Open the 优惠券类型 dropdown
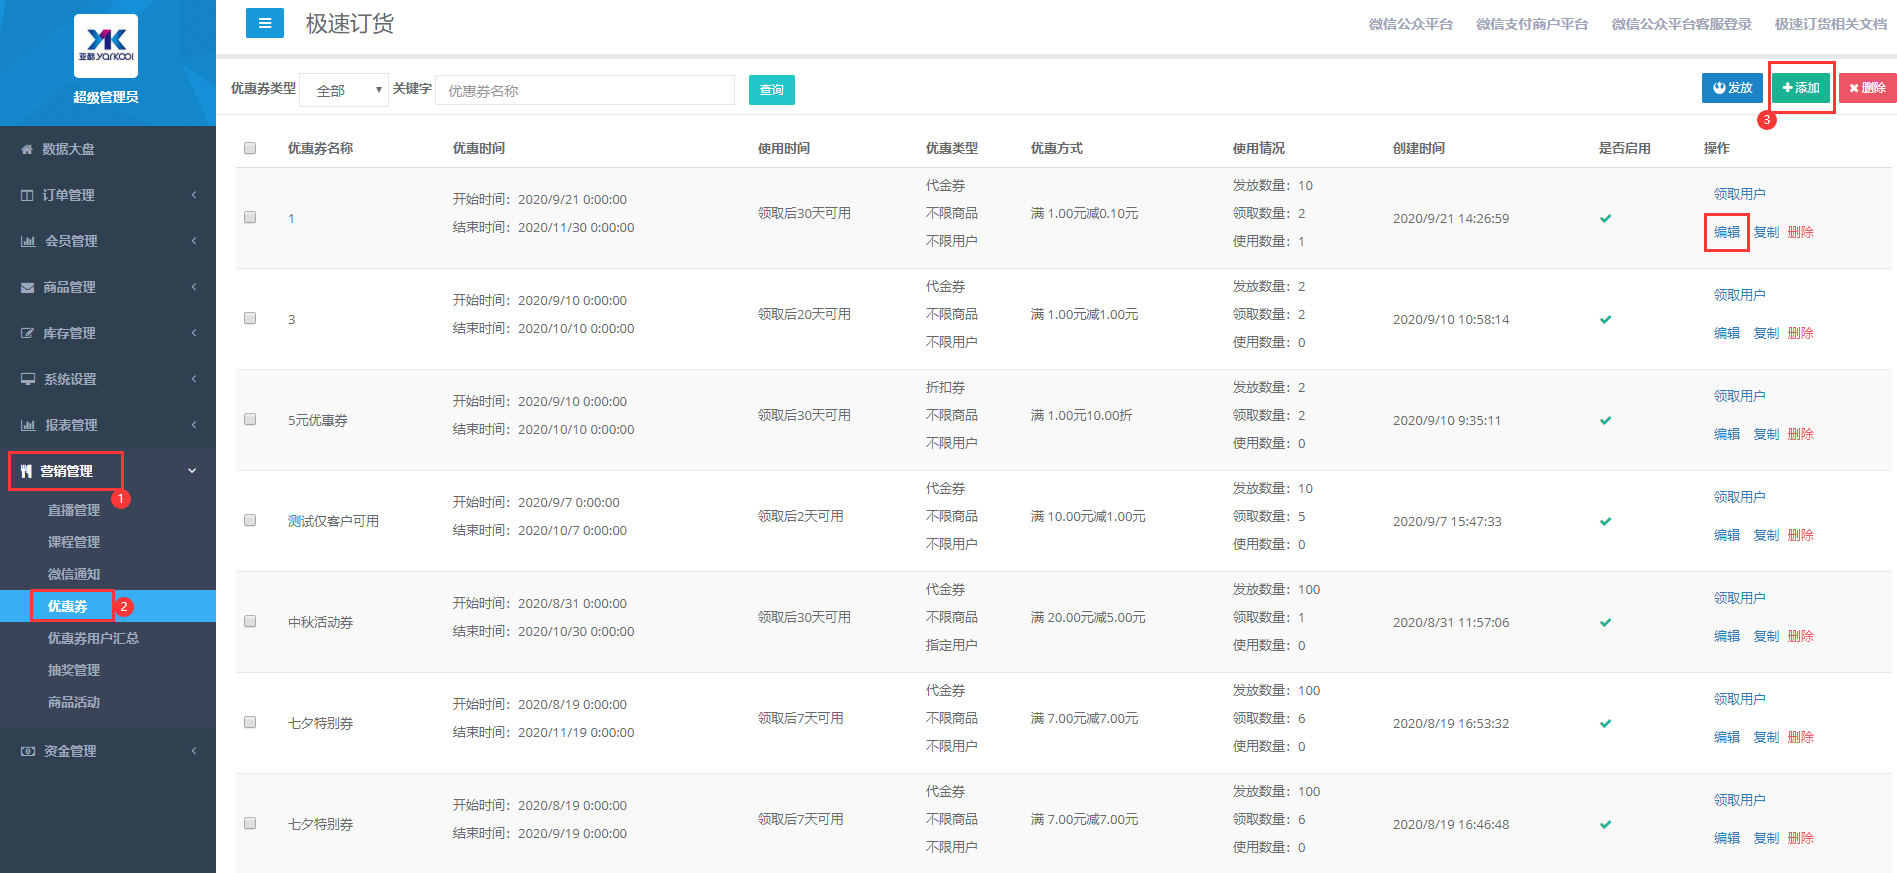Image resolution: width=1897 pixels, height=873 pixels. (344, 90)
